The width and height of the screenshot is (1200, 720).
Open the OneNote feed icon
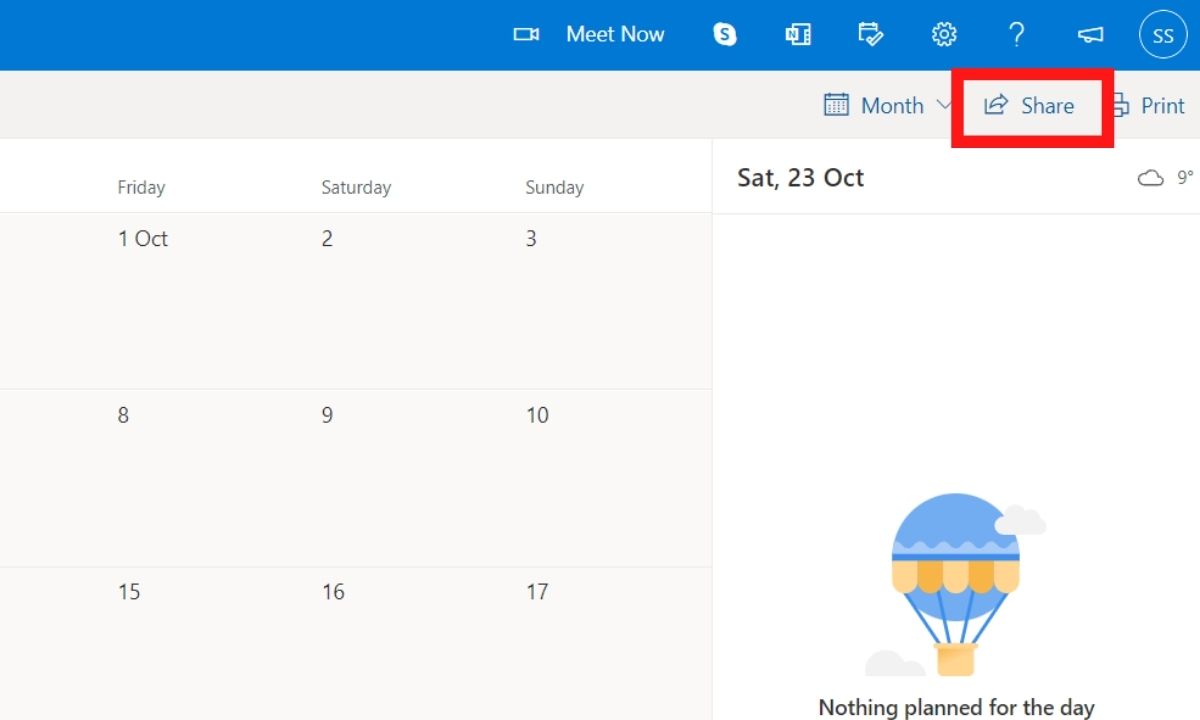coord(798,35)
